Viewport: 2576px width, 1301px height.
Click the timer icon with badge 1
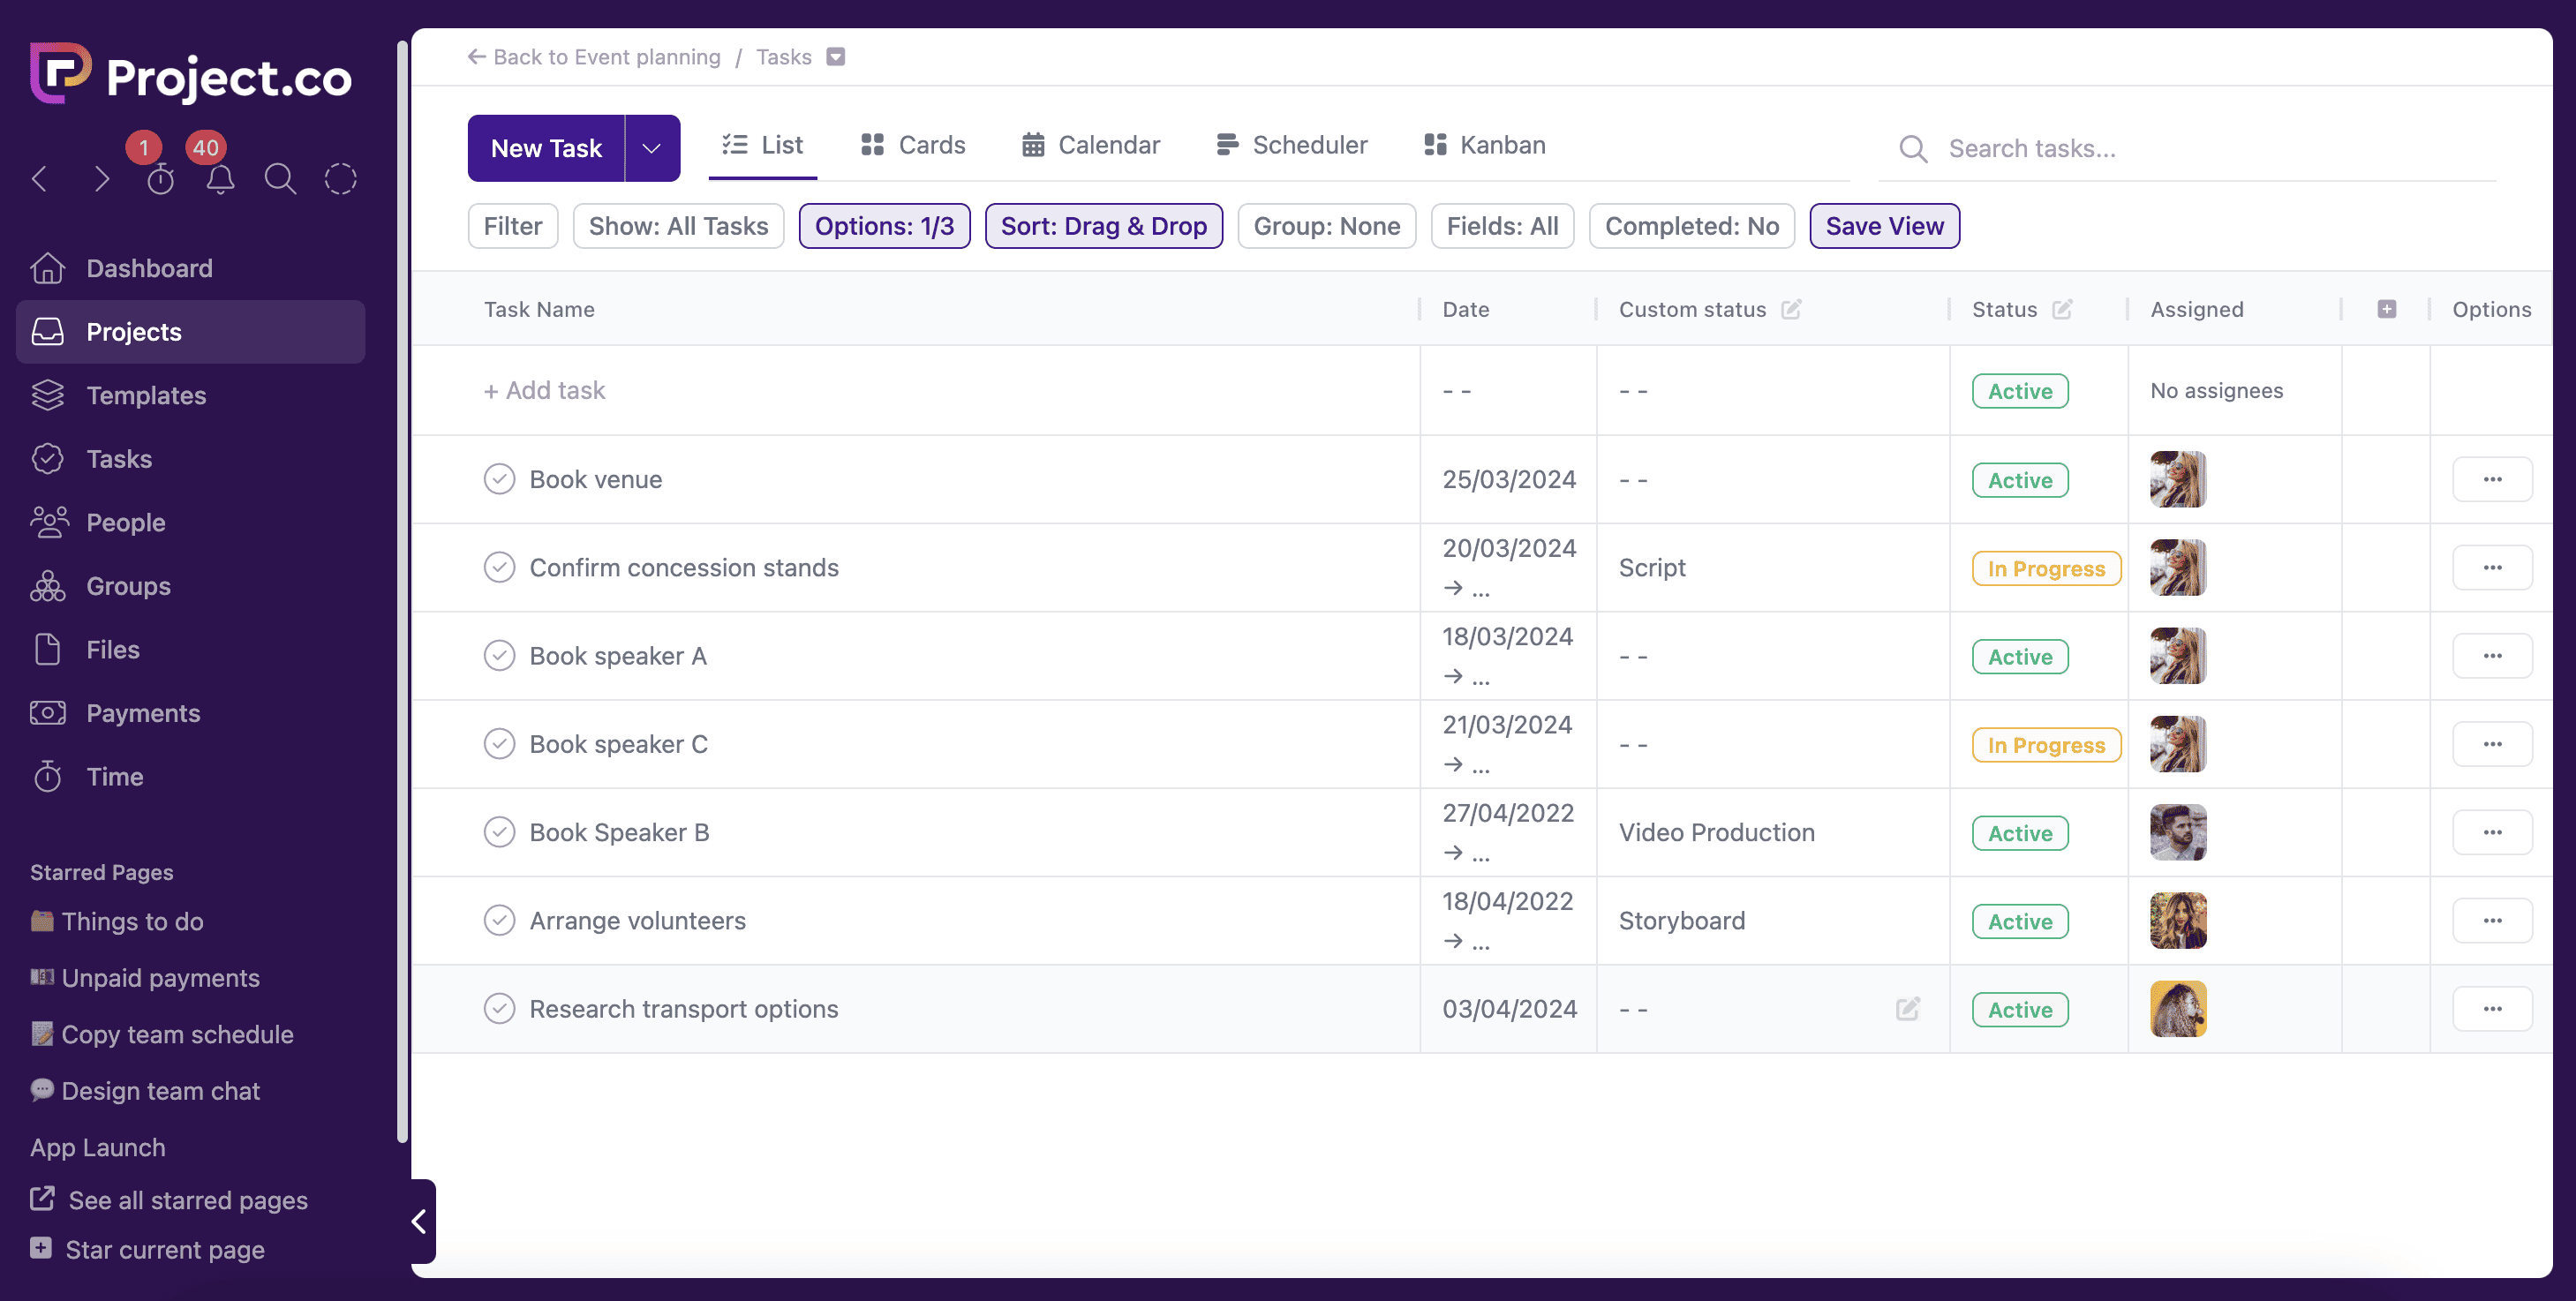tap(160, 179)
